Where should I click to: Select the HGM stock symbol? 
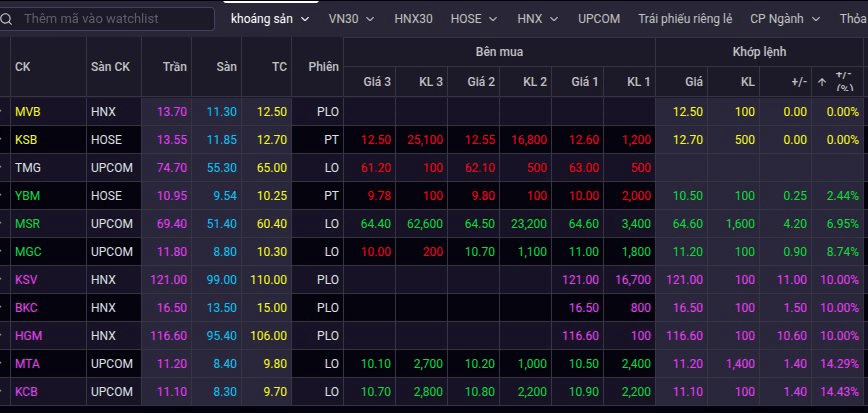[28, 336]
